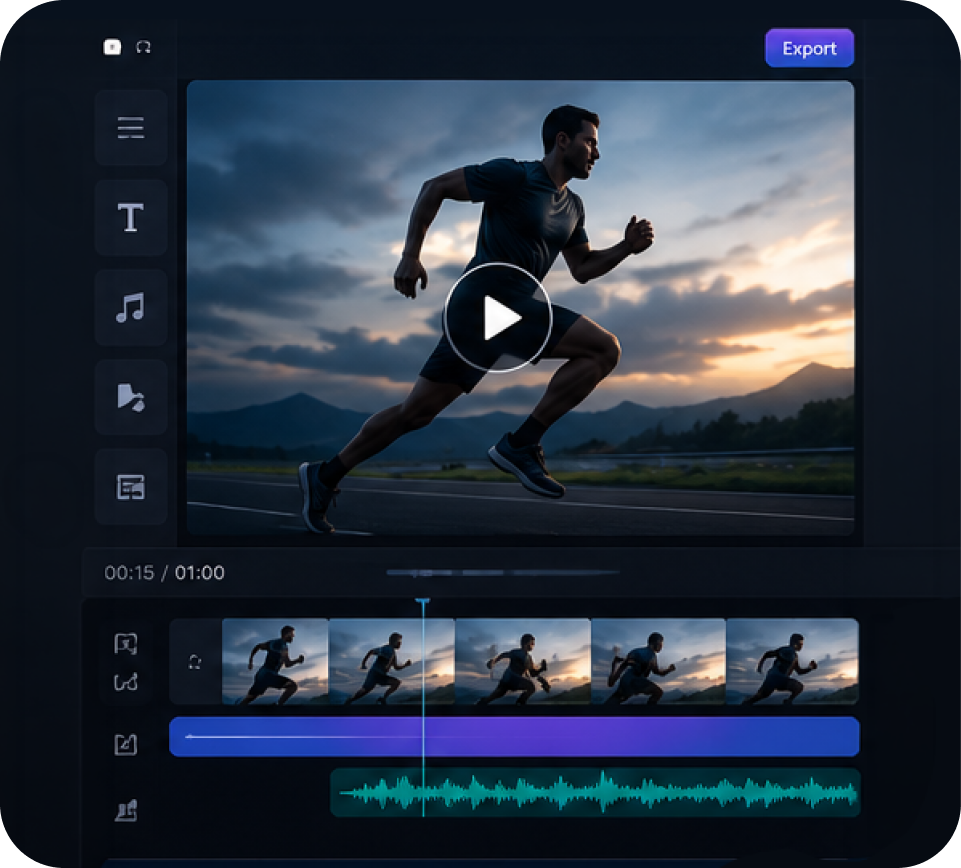The height and width of the screenshot is (868, 961).
Task: Click the audio track icon at bottom left
Action: click(126, 810)
